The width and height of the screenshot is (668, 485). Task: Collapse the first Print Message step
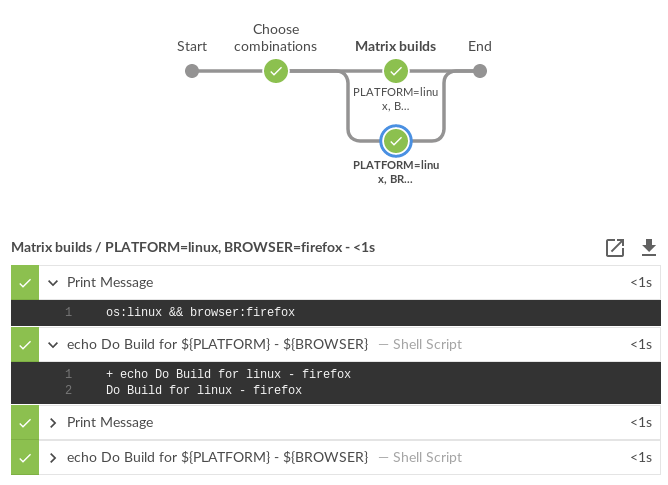(x=53, y=283)
